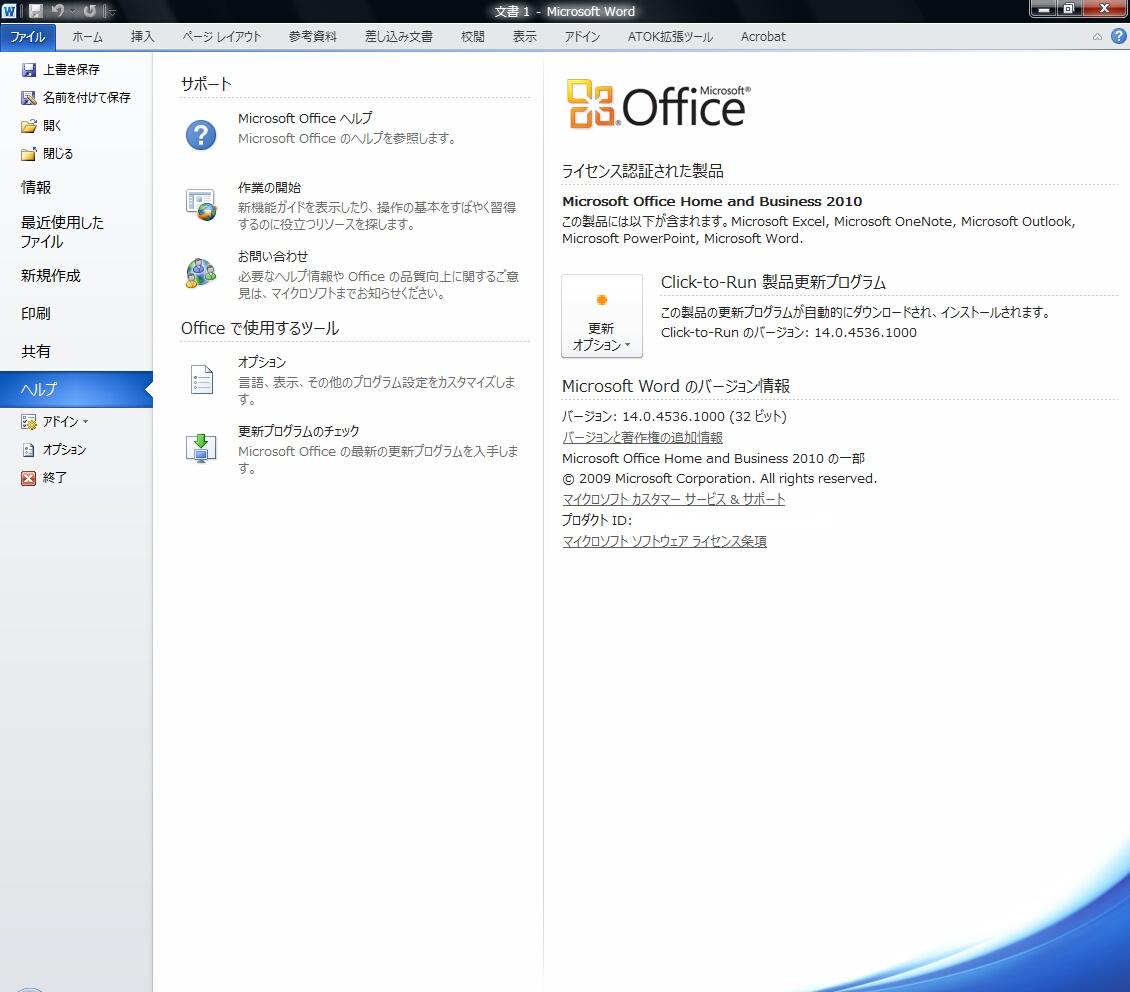1130x992 pixels.
Task: Click the 更新プログラムのチェック download icon
Action: point(201,448)
